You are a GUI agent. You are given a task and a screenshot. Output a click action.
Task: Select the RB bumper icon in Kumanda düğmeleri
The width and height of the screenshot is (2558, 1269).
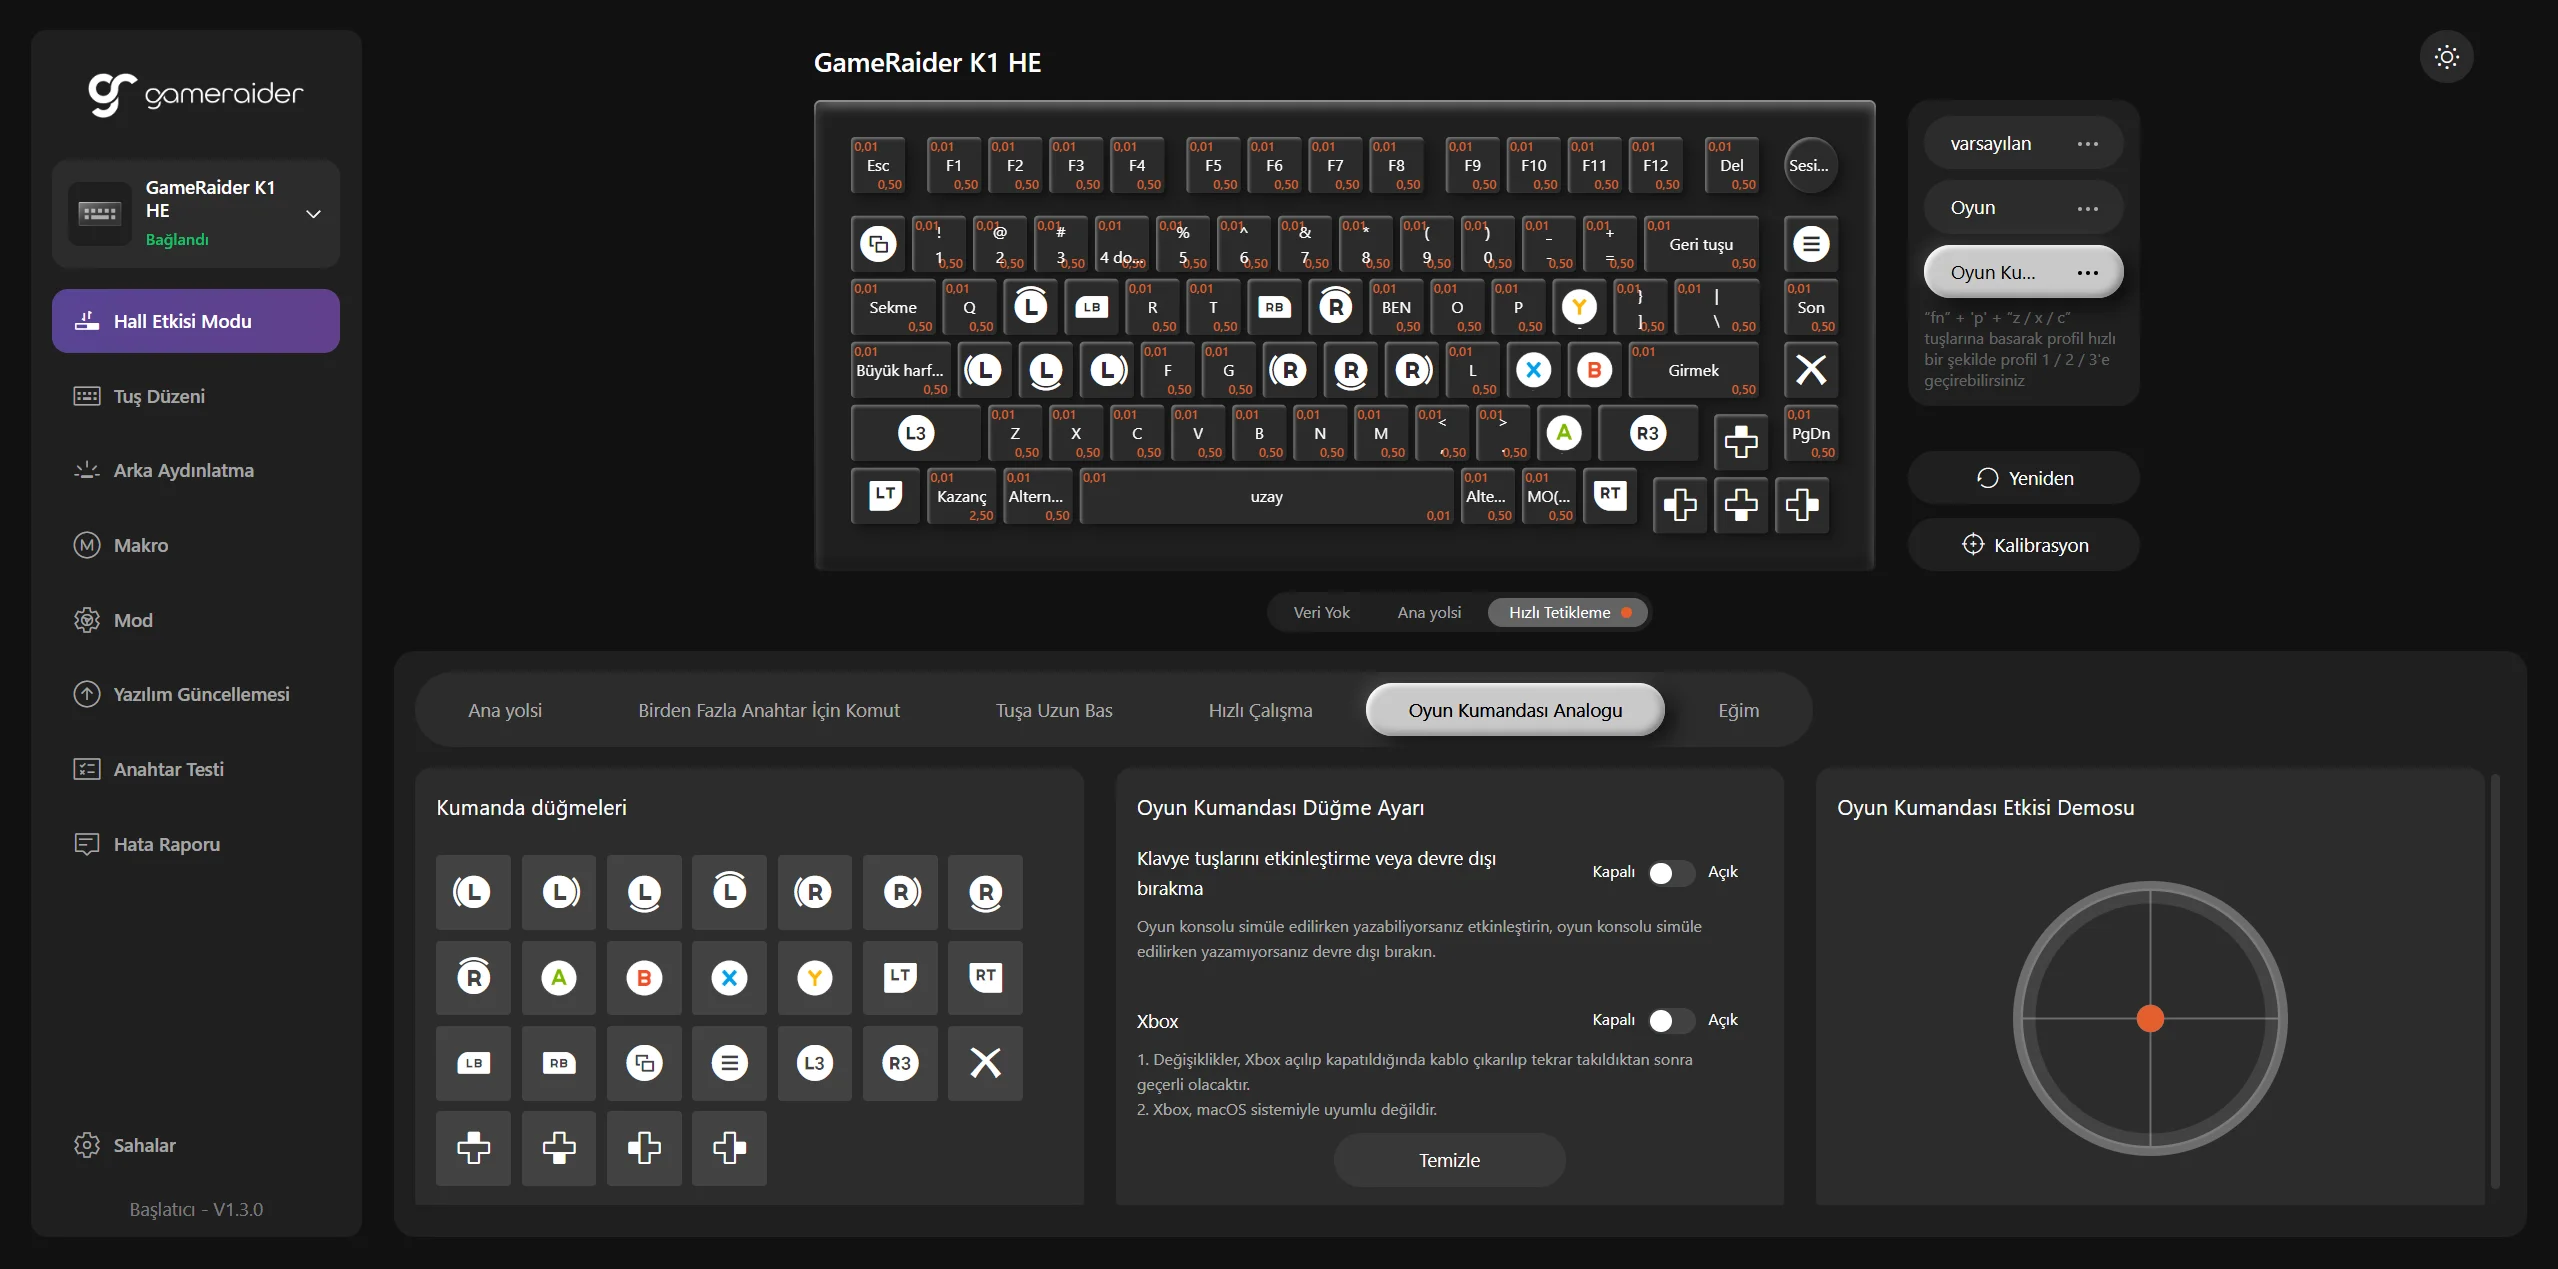(x=559, y=1063)
